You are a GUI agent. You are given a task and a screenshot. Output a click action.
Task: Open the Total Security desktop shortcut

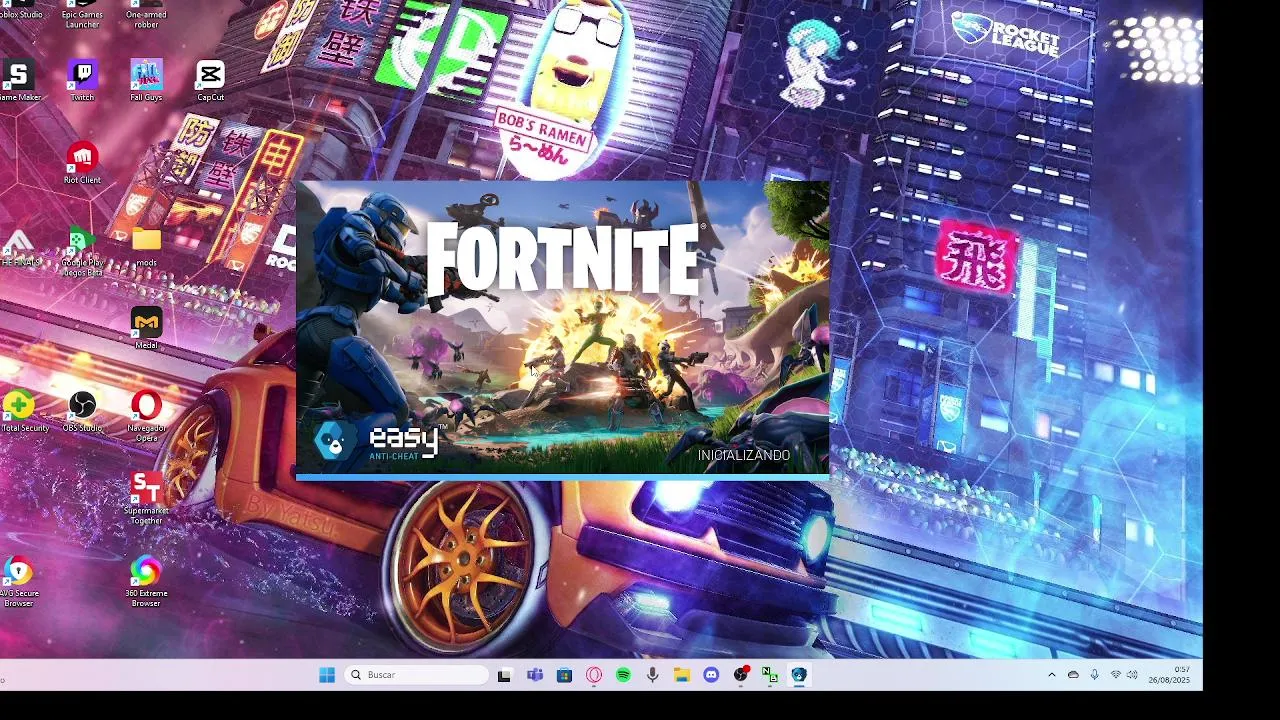coord(20,411)
